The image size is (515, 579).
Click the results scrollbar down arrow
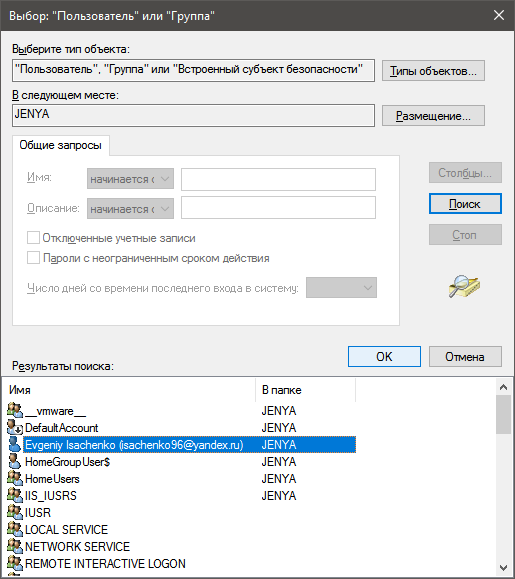pos(503,568)
